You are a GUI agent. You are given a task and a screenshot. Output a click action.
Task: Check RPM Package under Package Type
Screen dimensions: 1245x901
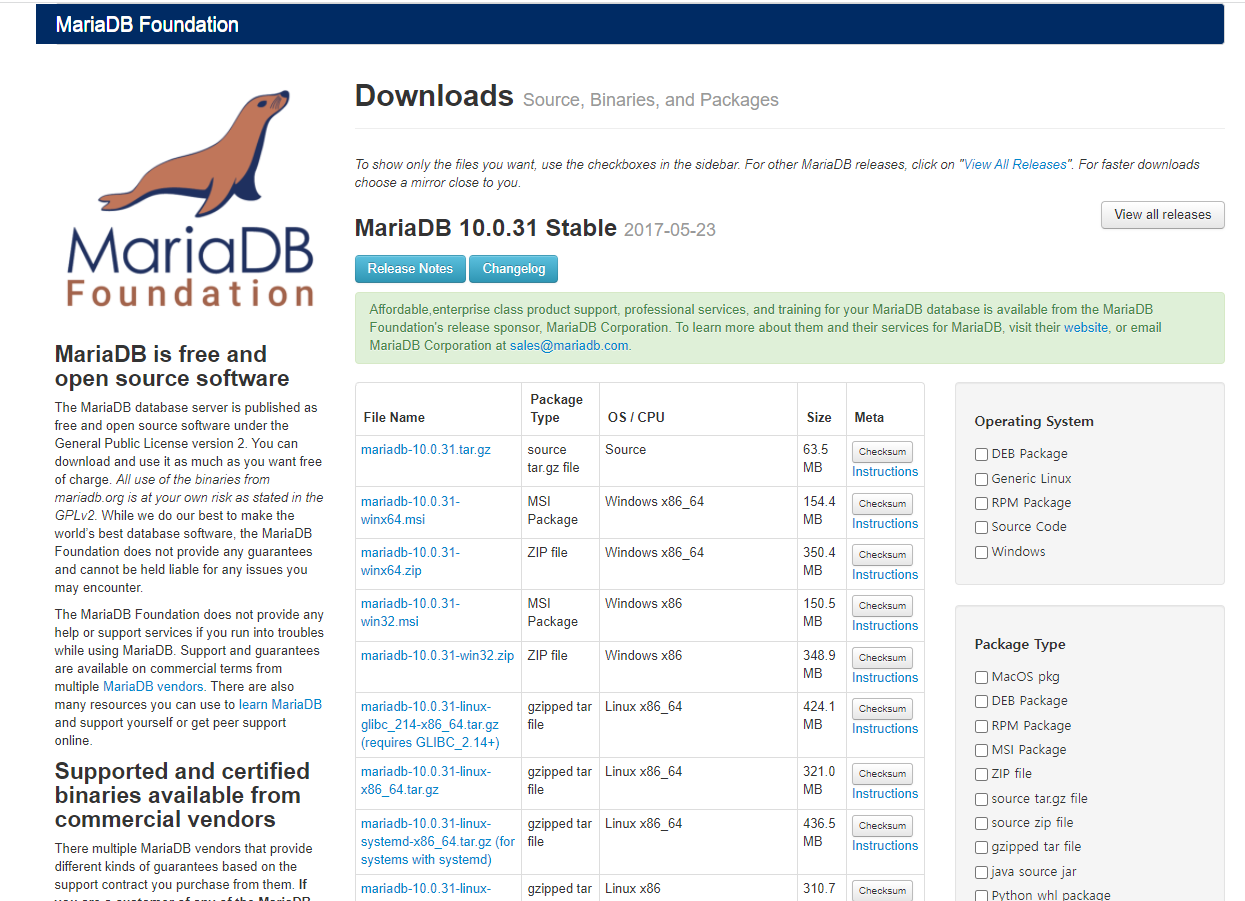tap(981, 726)
